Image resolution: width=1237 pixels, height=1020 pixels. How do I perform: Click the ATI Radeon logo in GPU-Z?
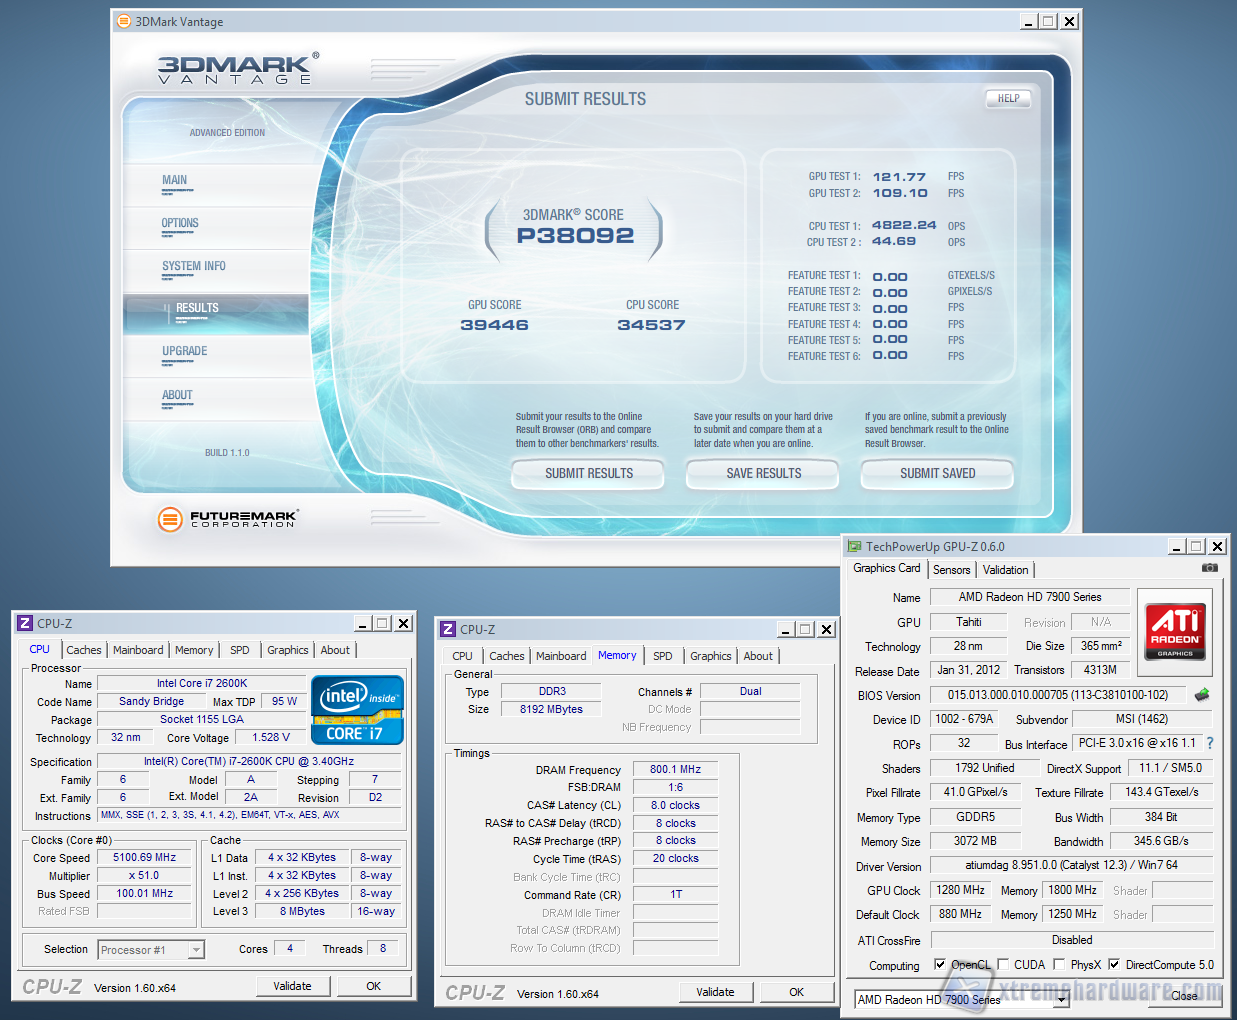[1175, 631]
